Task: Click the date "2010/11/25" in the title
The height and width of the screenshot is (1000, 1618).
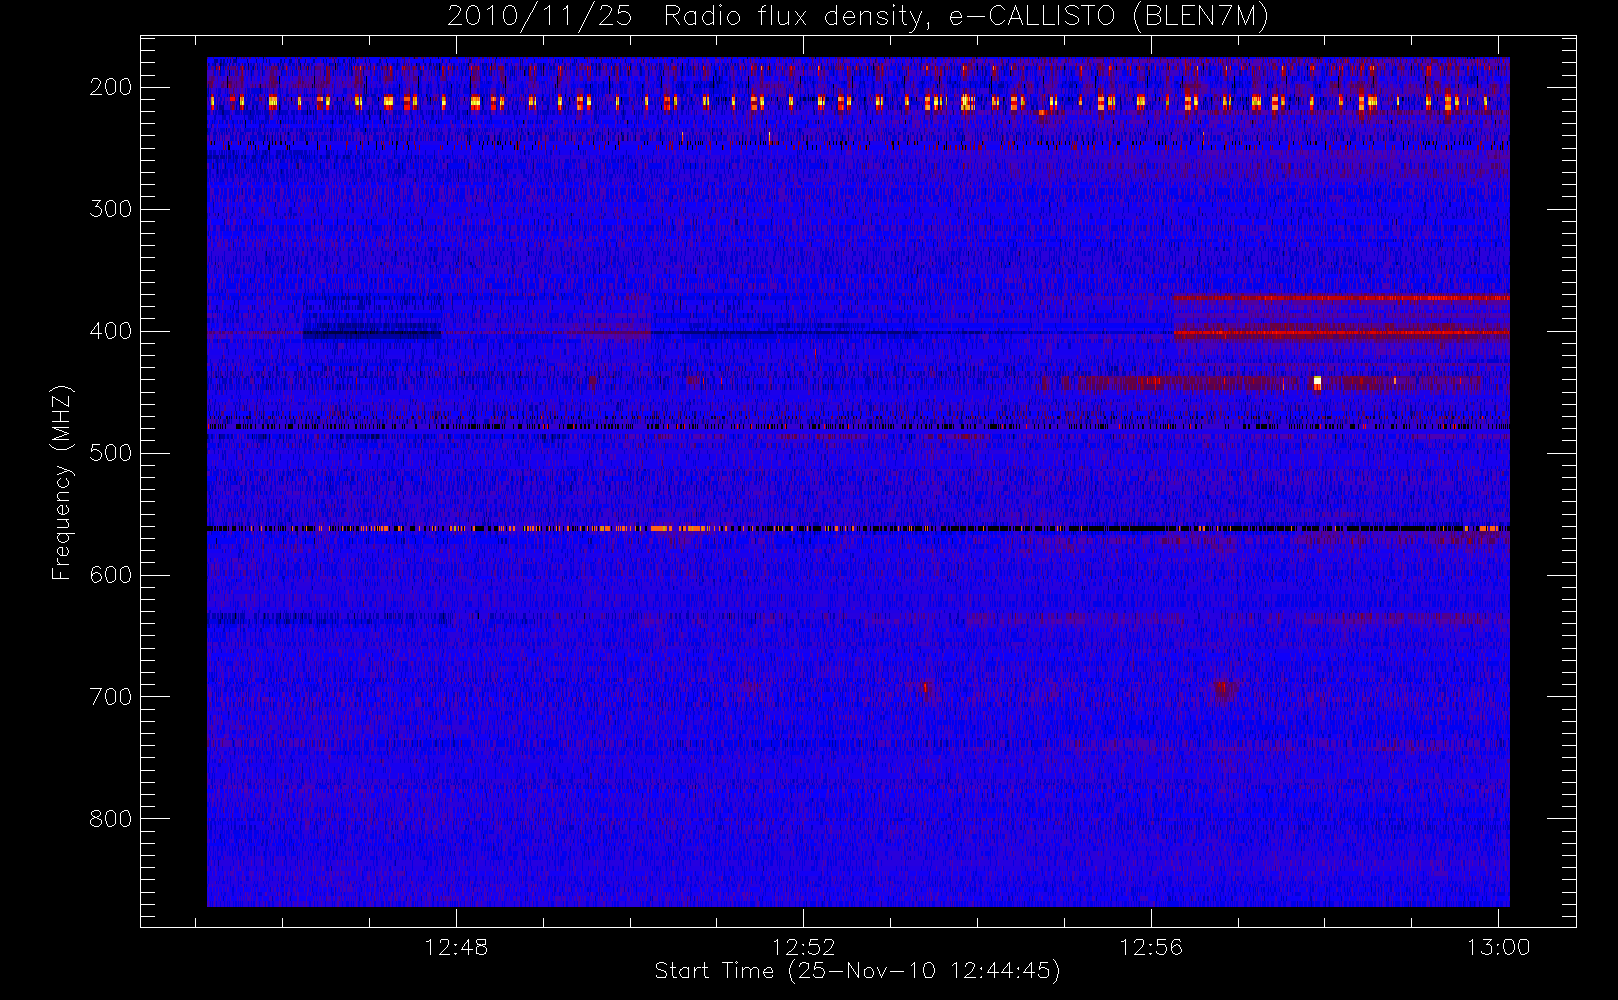Action: (x=539, y=17)
